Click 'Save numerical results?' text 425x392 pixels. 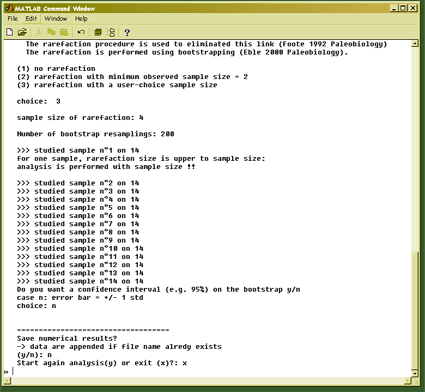[67, 338]
